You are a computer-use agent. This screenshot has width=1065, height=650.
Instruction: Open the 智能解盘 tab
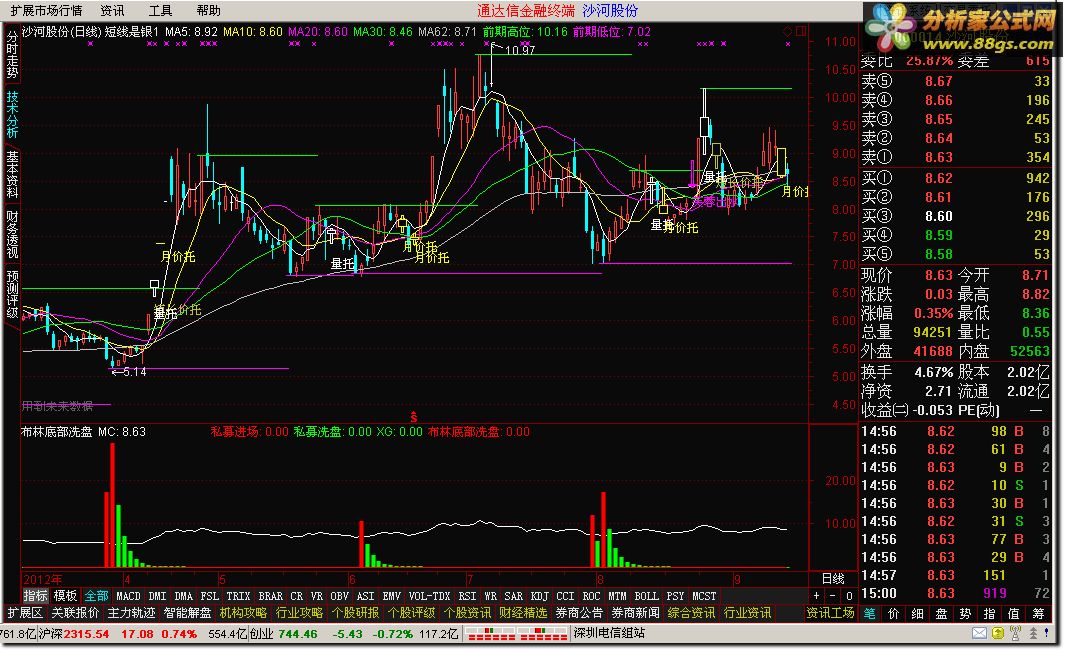coord(187,613)
